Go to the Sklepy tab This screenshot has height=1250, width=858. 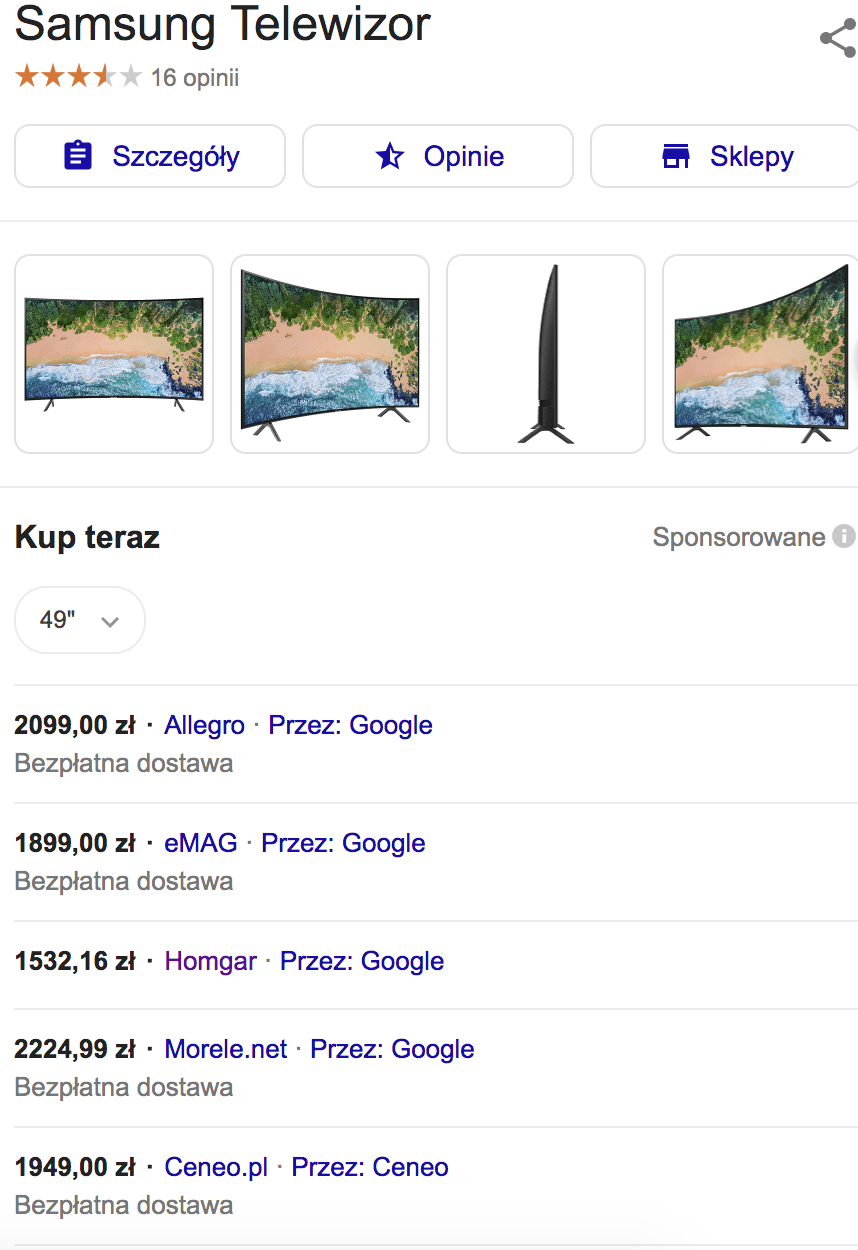725,156
